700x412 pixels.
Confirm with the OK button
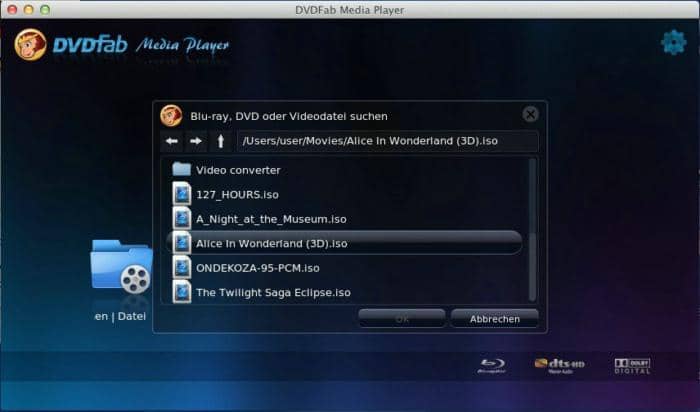(402, 319)
